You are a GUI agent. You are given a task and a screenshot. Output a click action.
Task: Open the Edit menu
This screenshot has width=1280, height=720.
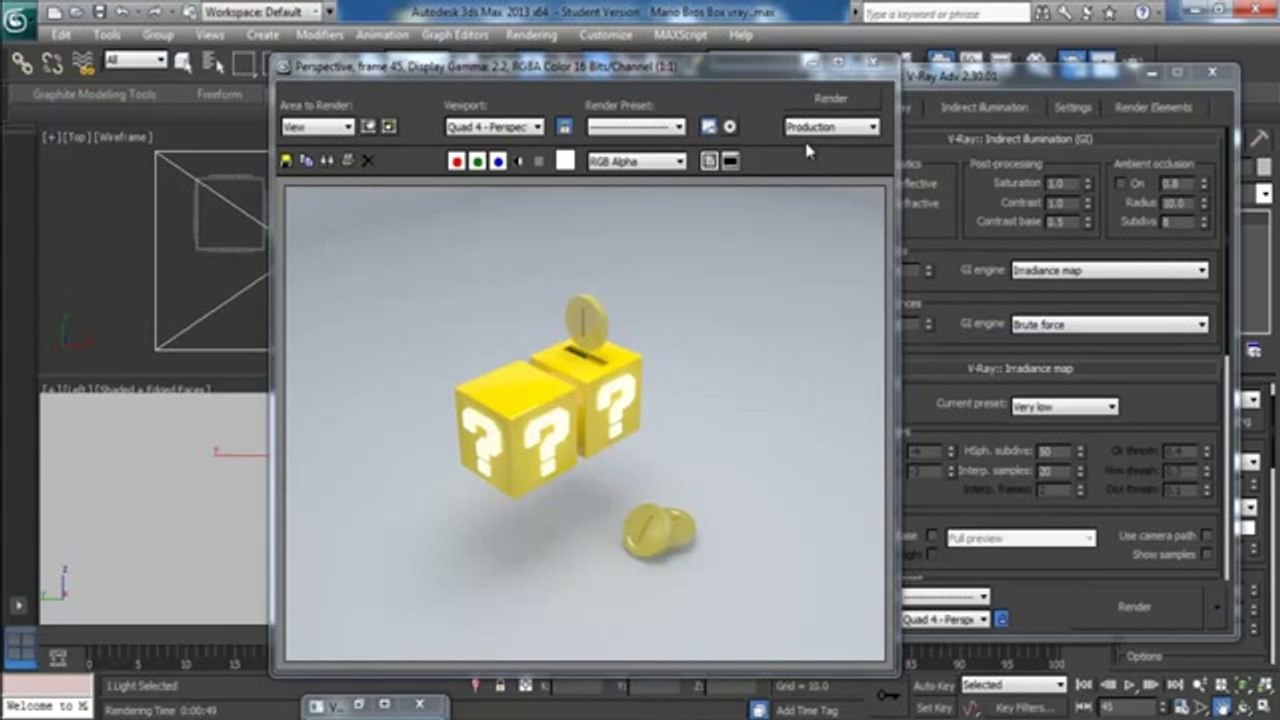tap(61, 35)
